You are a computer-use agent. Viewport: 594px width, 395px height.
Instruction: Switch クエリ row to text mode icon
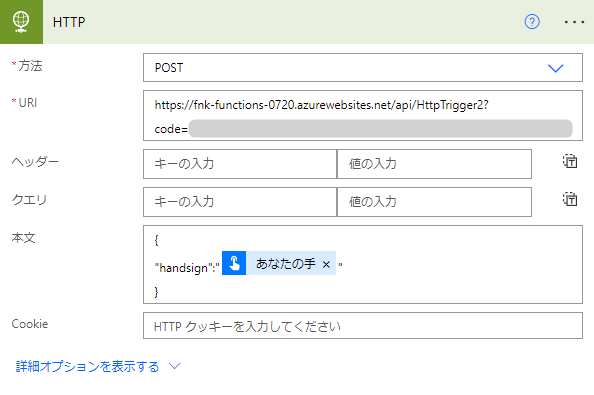click(x=570, y=199)
